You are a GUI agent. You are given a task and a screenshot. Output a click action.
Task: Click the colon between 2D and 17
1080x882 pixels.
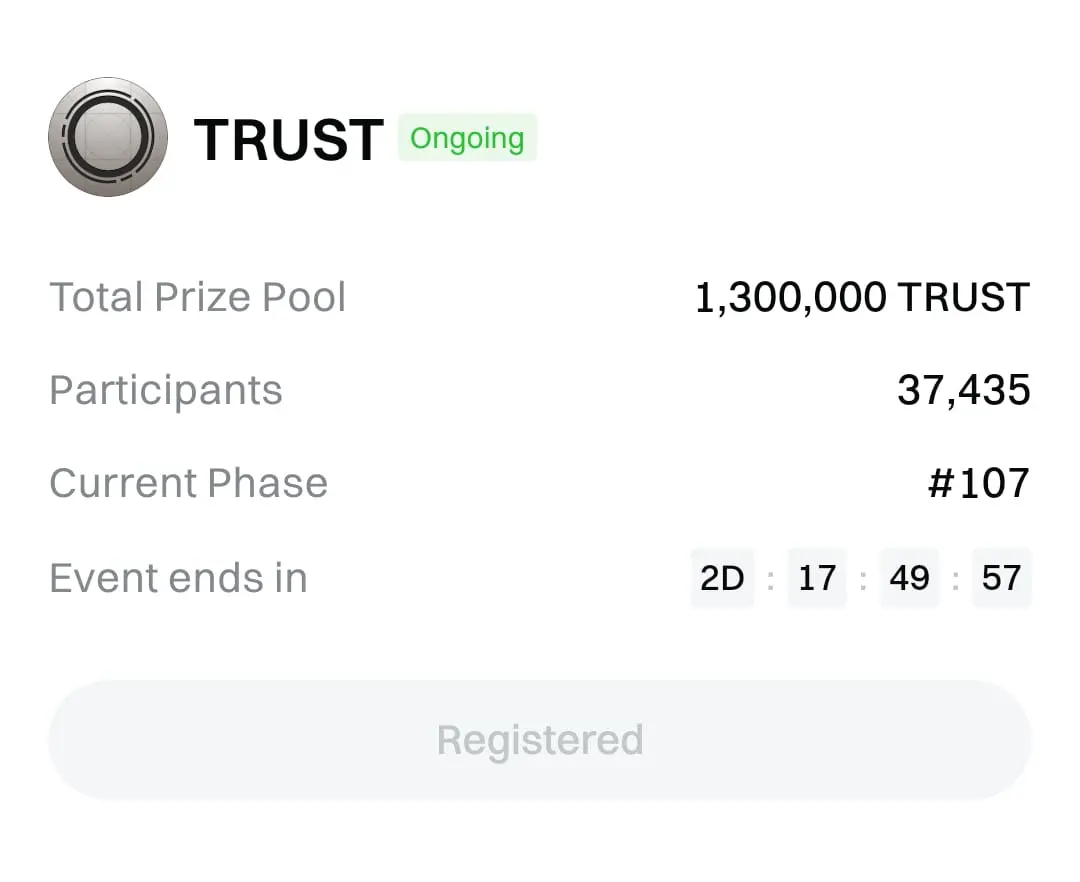[x=770, y=579]
